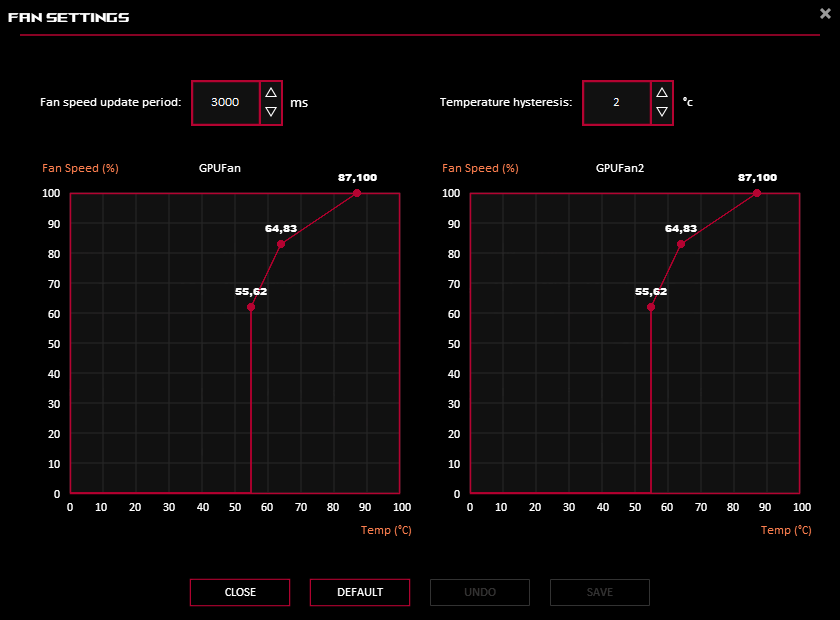Increase temperature hysteresis with up arrow

tap(662, 93)
